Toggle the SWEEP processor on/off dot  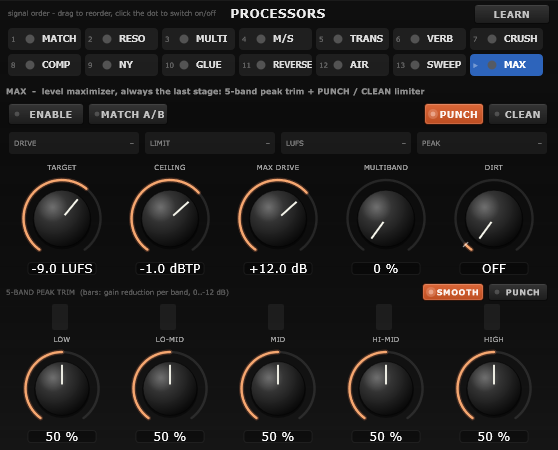point(415,65)
